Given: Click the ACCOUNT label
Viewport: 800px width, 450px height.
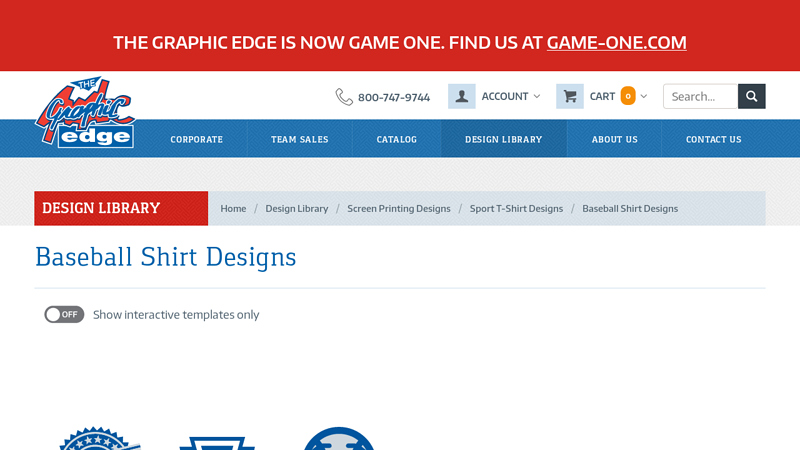Looking at the screenshot, I should point(505,96).
